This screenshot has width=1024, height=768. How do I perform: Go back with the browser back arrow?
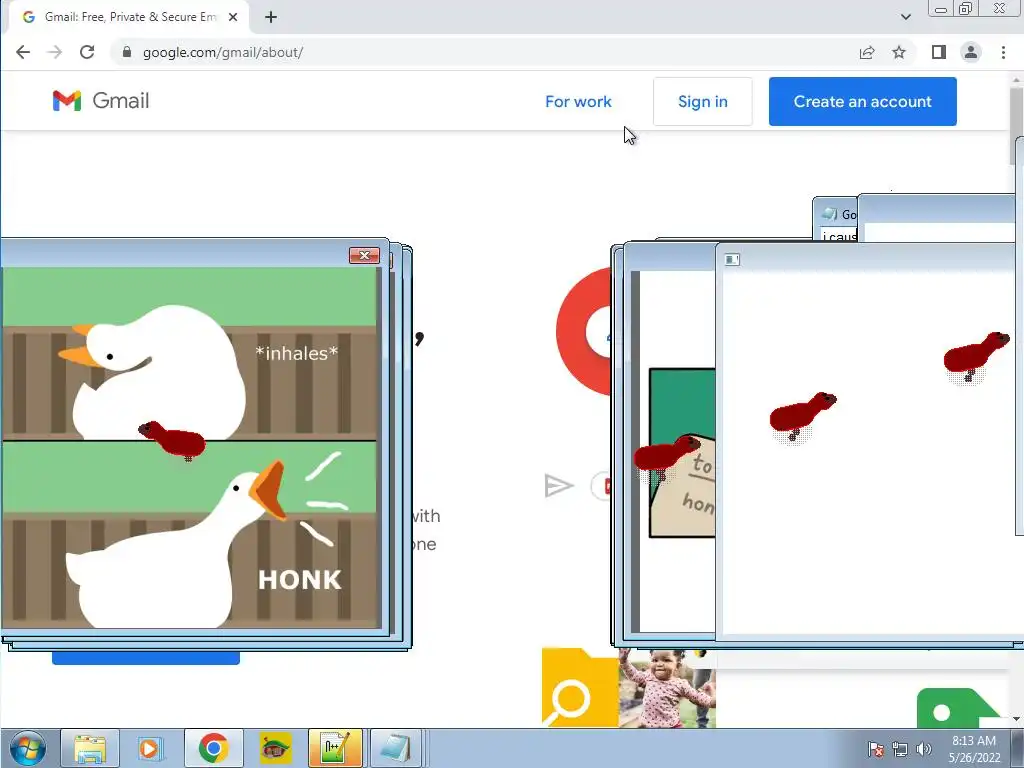coord(23,52)
